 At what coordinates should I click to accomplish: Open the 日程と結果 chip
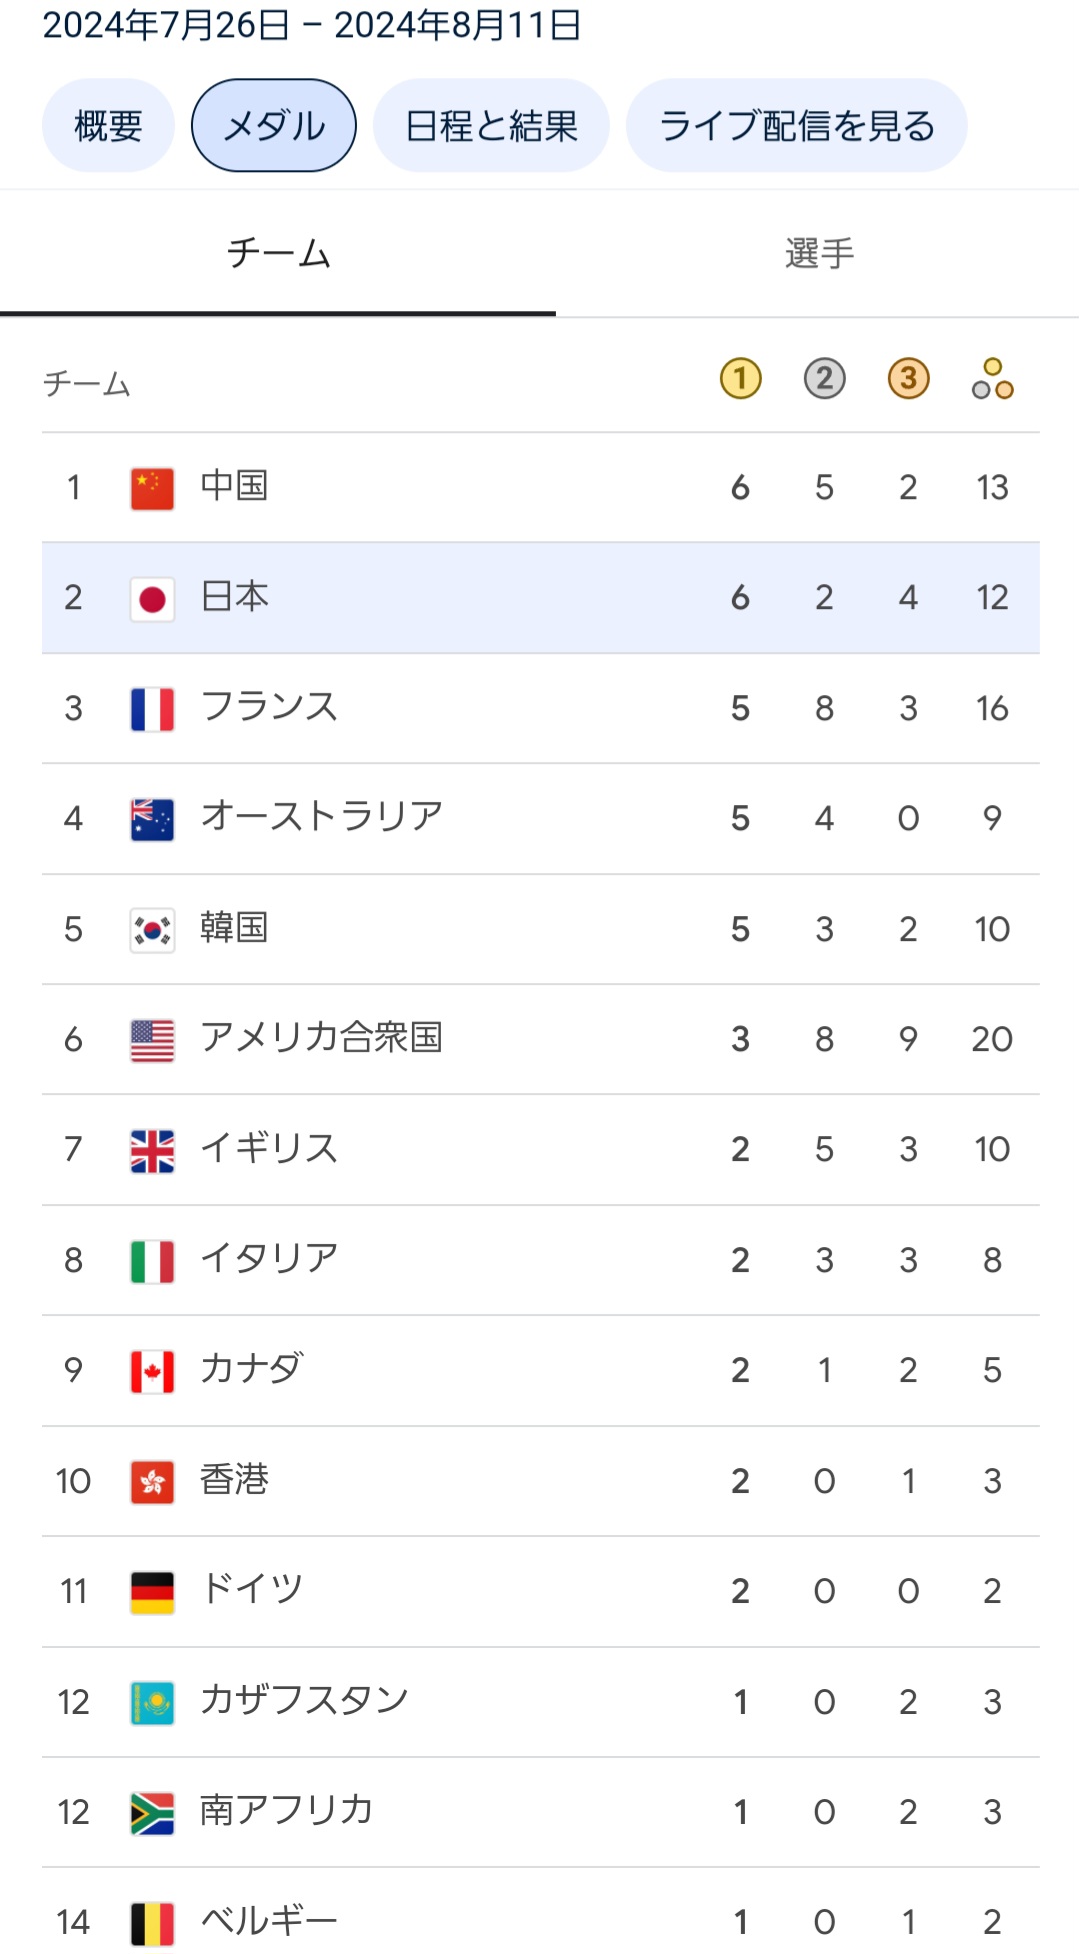click(491, 126)
